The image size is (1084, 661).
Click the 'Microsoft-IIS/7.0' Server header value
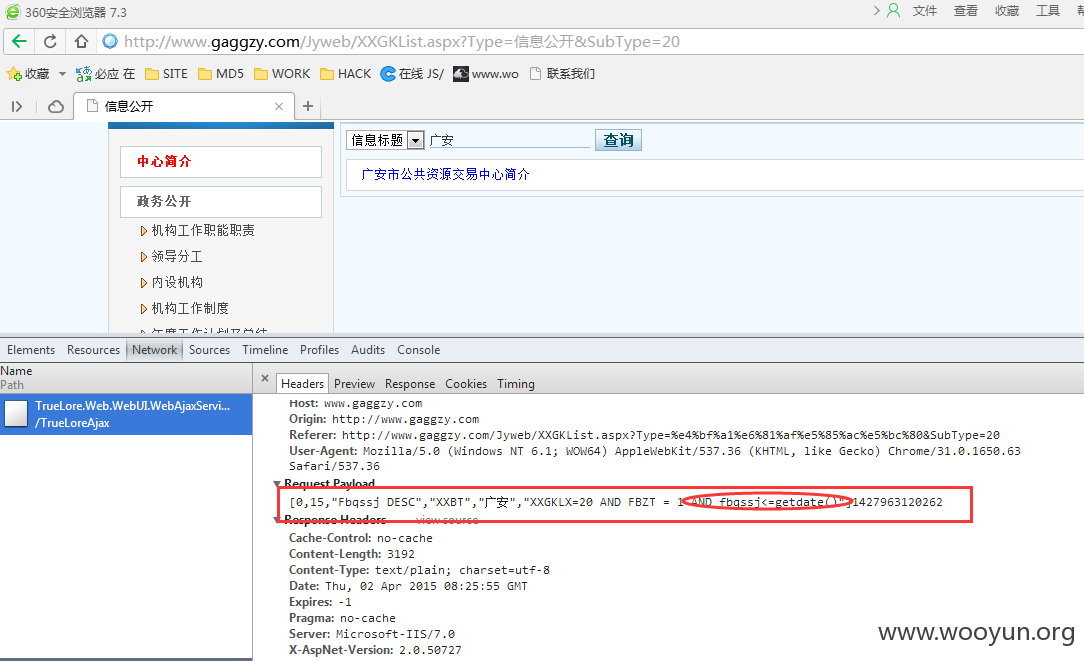point(395,634)
